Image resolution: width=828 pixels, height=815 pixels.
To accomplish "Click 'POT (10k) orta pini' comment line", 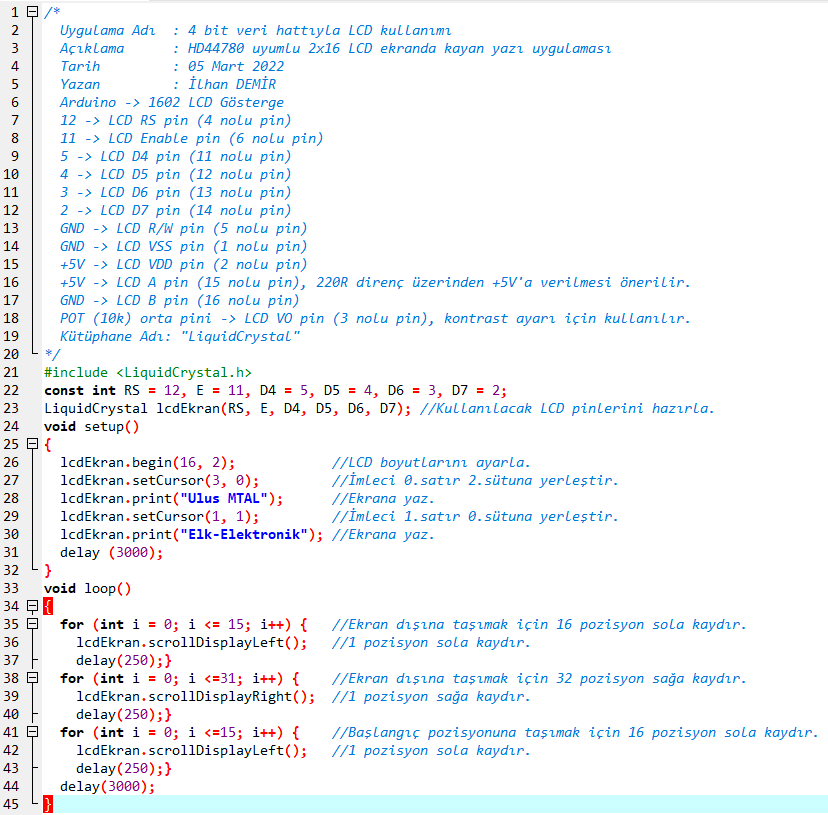I will pyautogui.click(x=375, y=318).
